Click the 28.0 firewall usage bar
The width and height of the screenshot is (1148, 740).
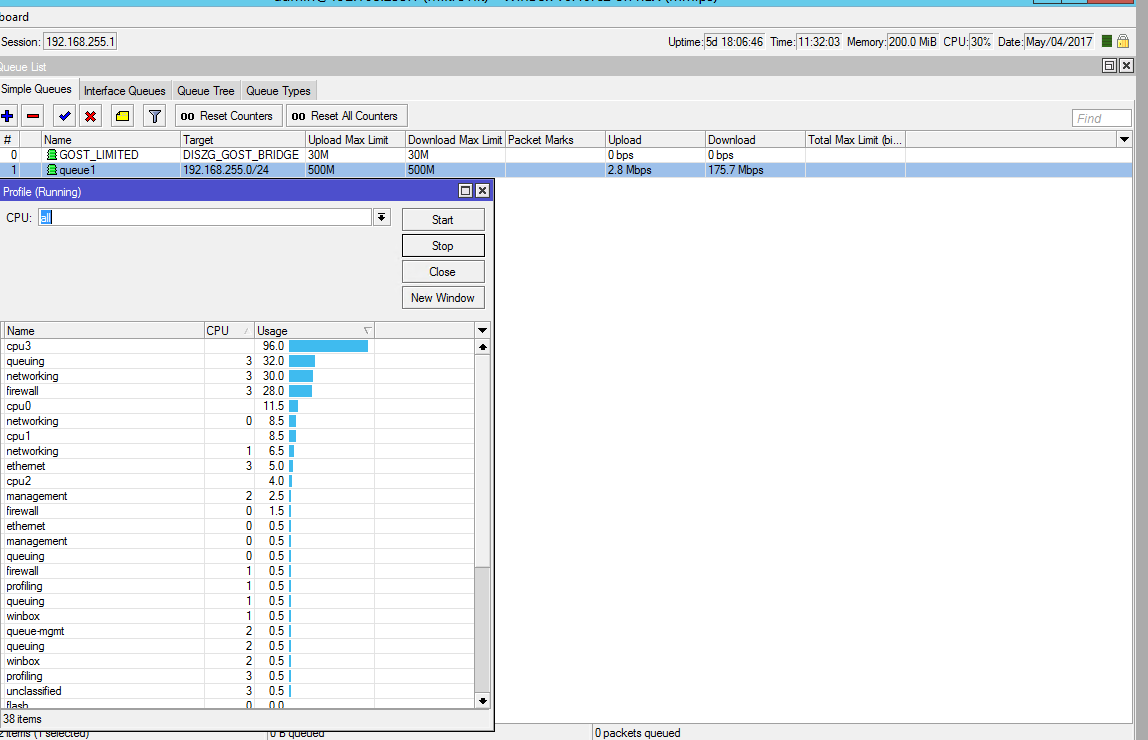pyautogui.click(x=300, y=391)
